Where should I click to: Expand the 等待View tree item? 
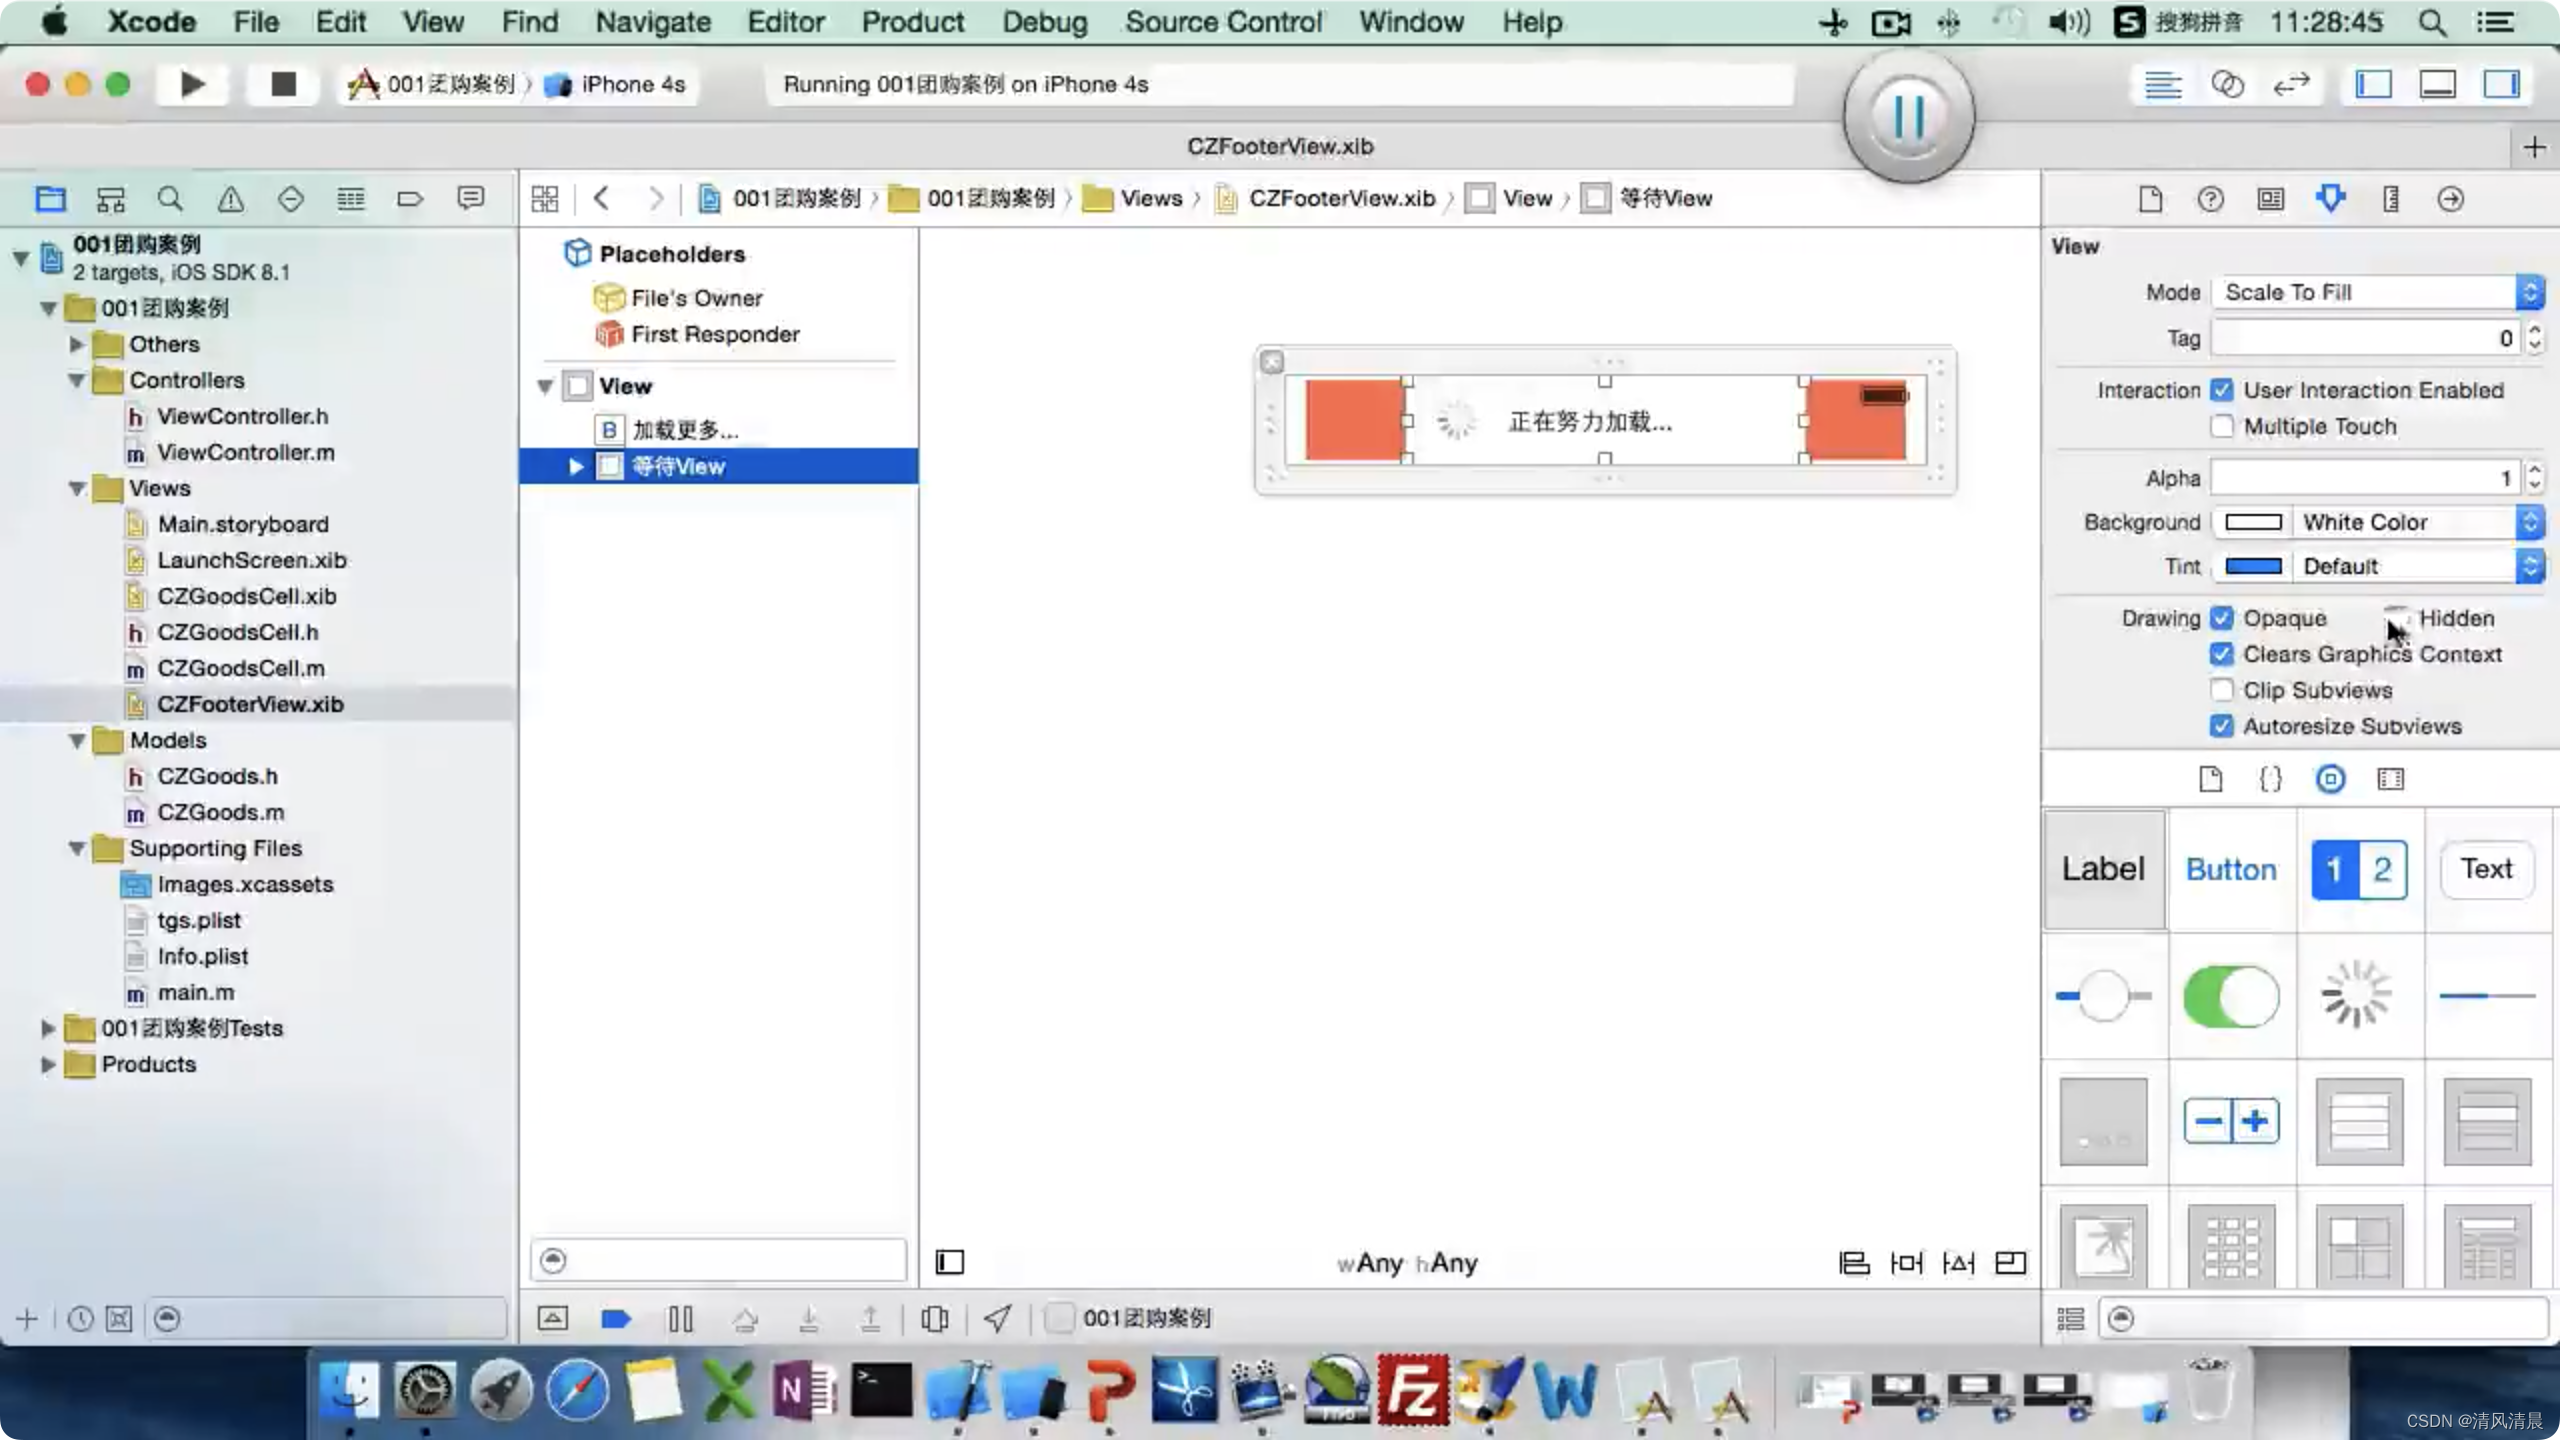click(x=577, y=464)
